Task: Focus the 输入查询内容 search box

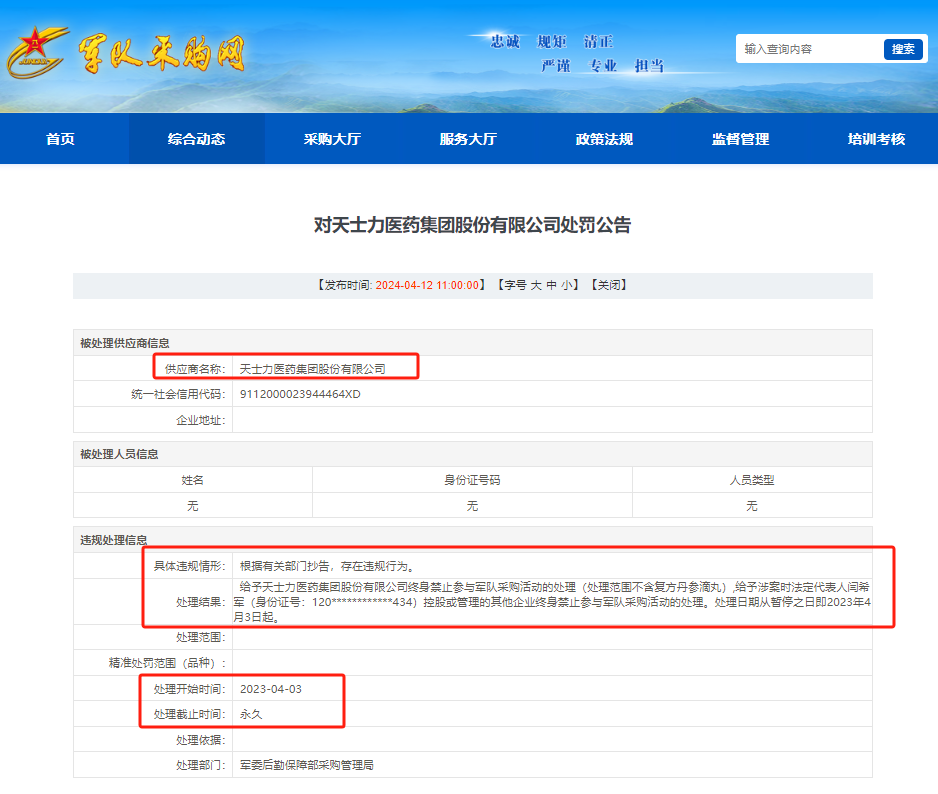Action: point(809,49)
